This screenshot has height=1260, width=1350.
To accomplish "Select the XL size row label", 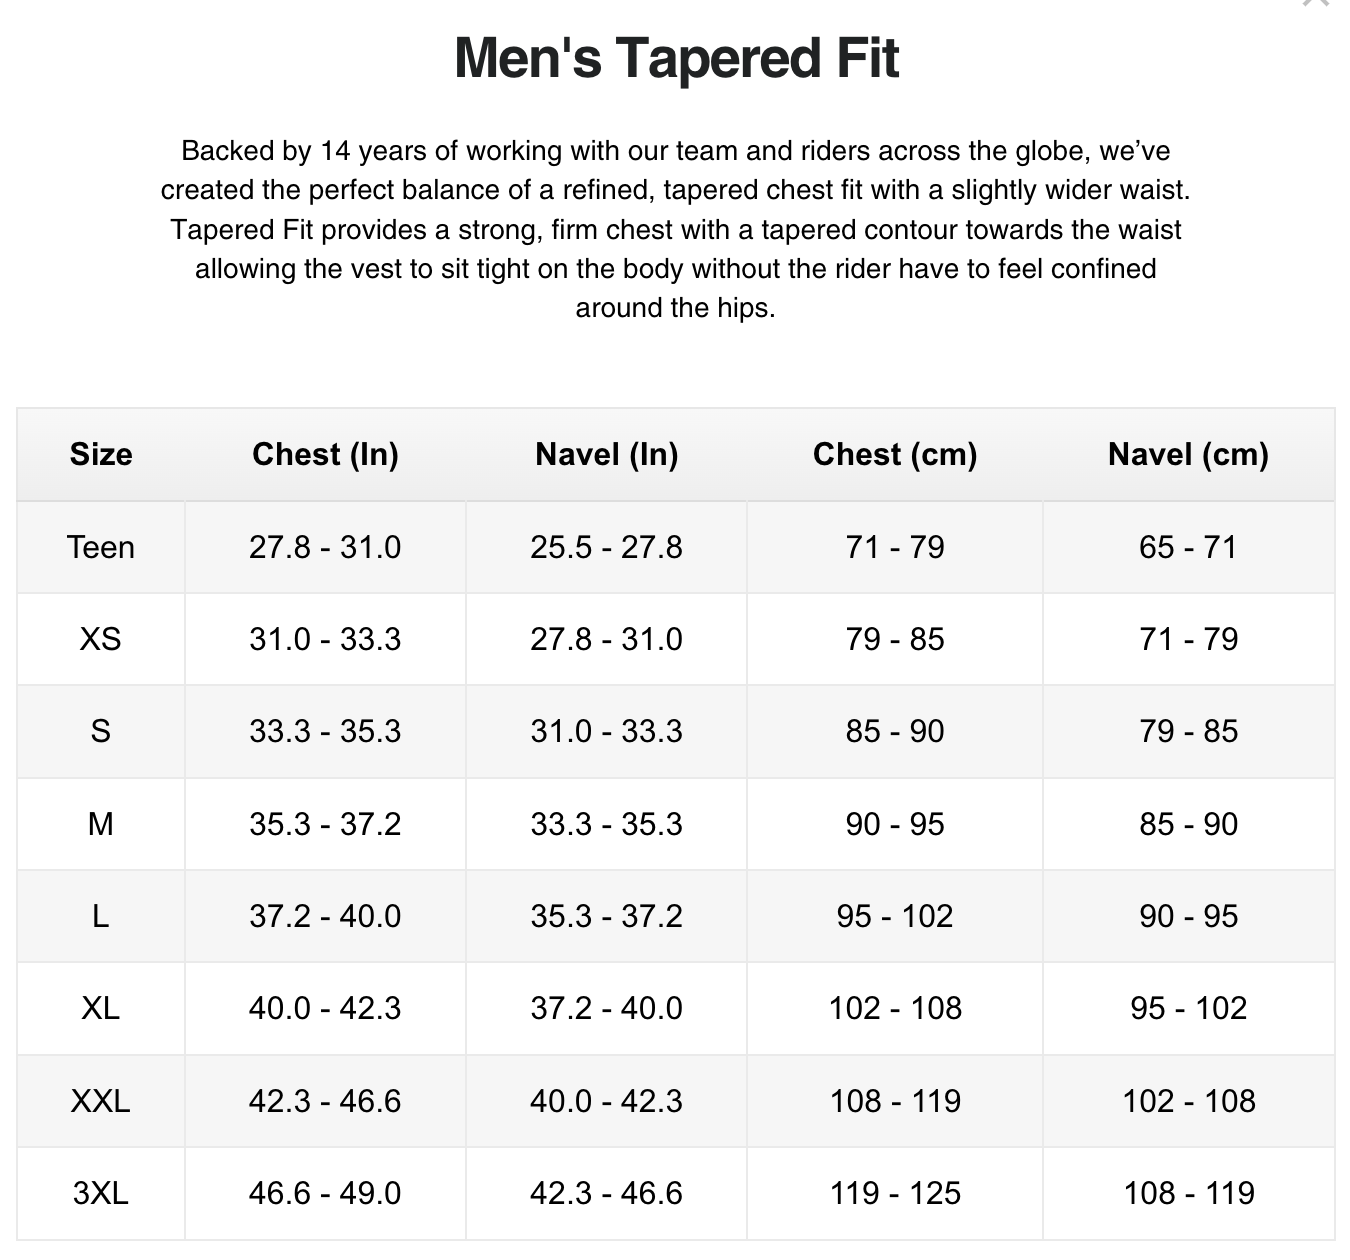I will pos(101,1008).
